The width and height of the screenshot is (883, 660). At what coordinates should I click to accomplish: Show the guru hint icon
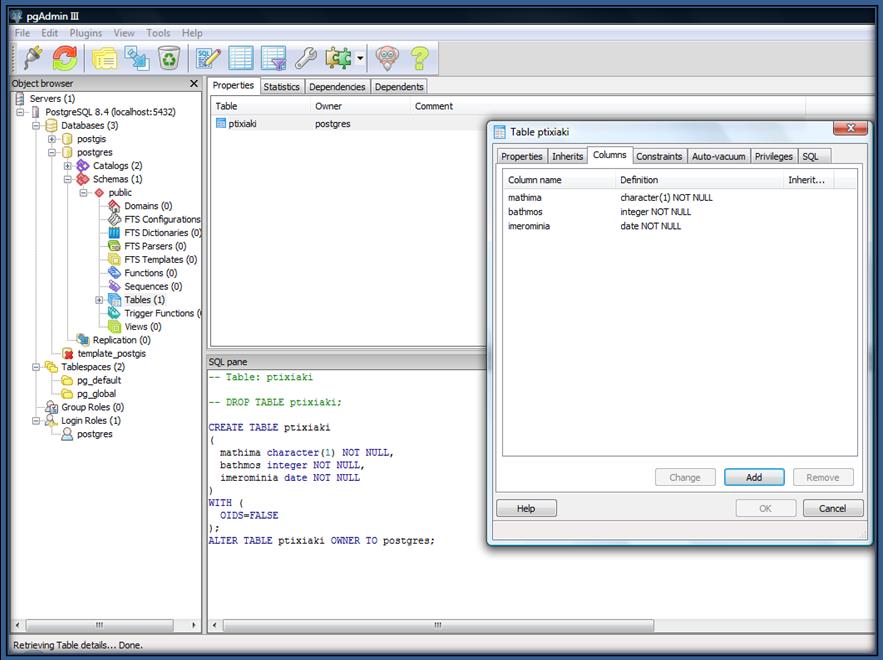[387, 58]
